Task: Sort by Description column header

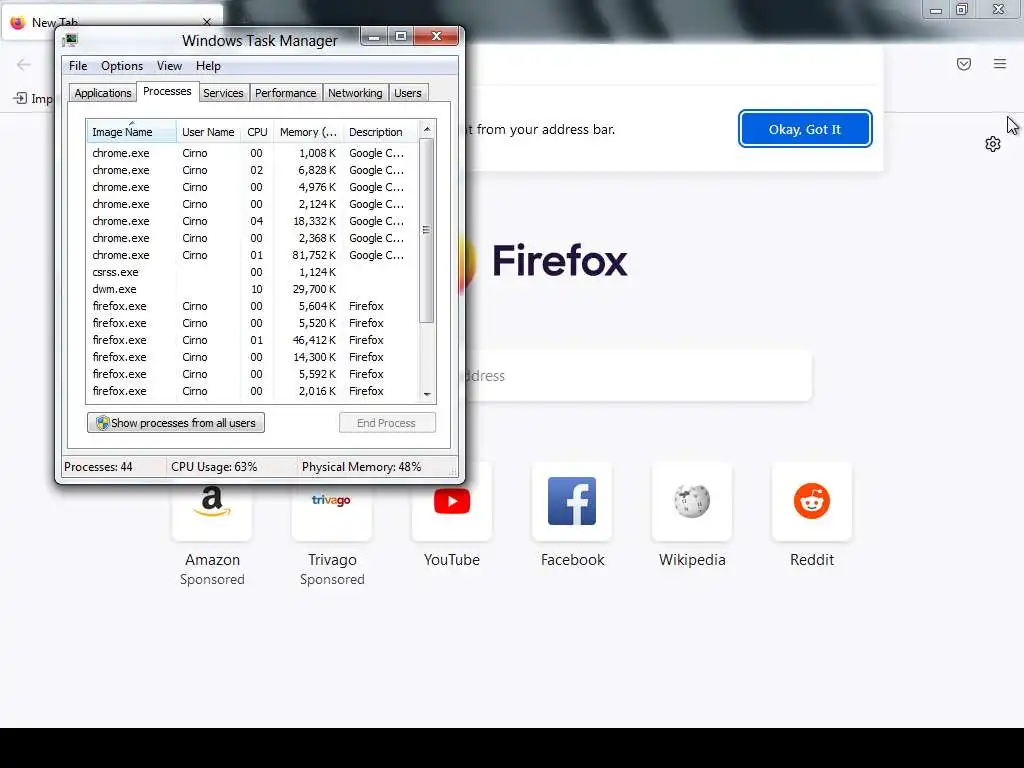Action: coord(380,132)
